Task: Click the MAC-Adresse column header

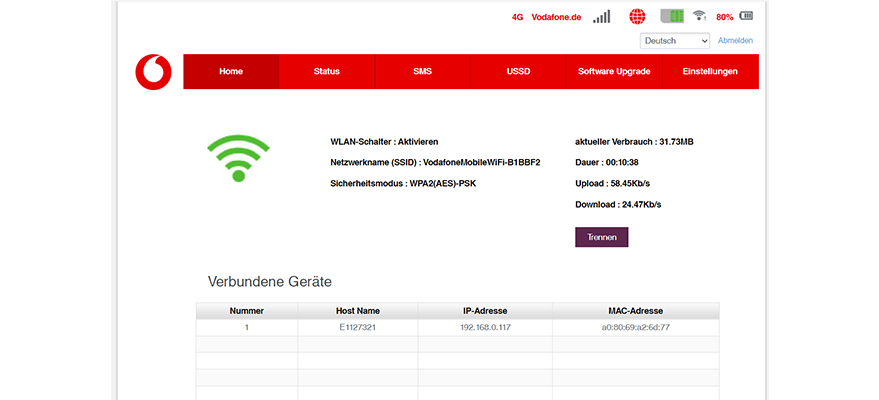Action: coord(635,311)
